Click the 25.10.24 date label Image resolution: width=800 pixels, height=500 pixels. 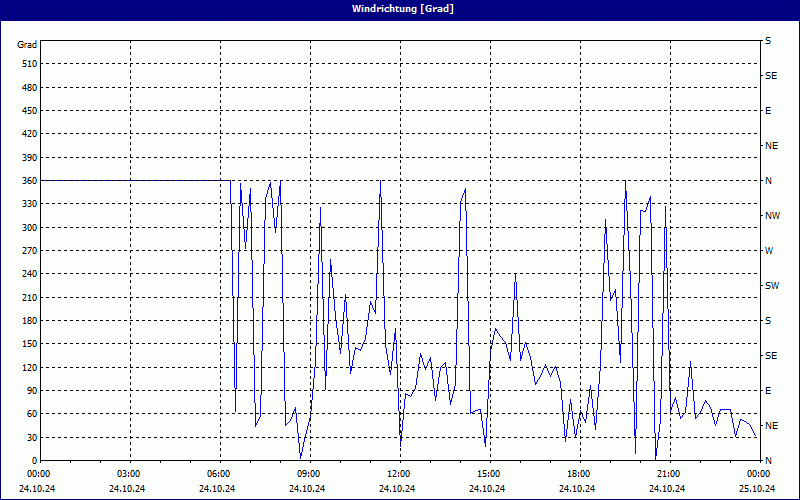click(x=757, y=488)
